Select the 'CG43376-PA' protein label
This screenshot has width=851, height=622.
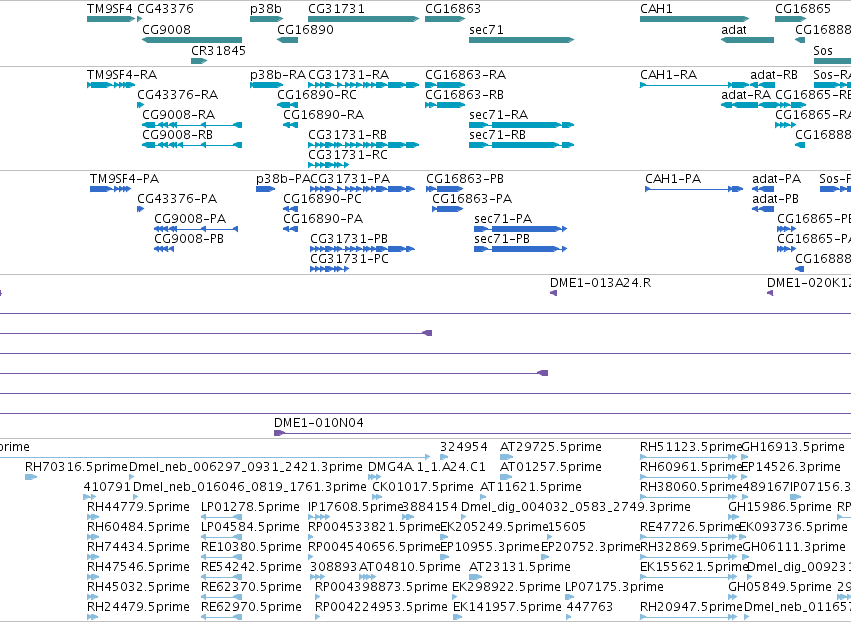[177, 199]
